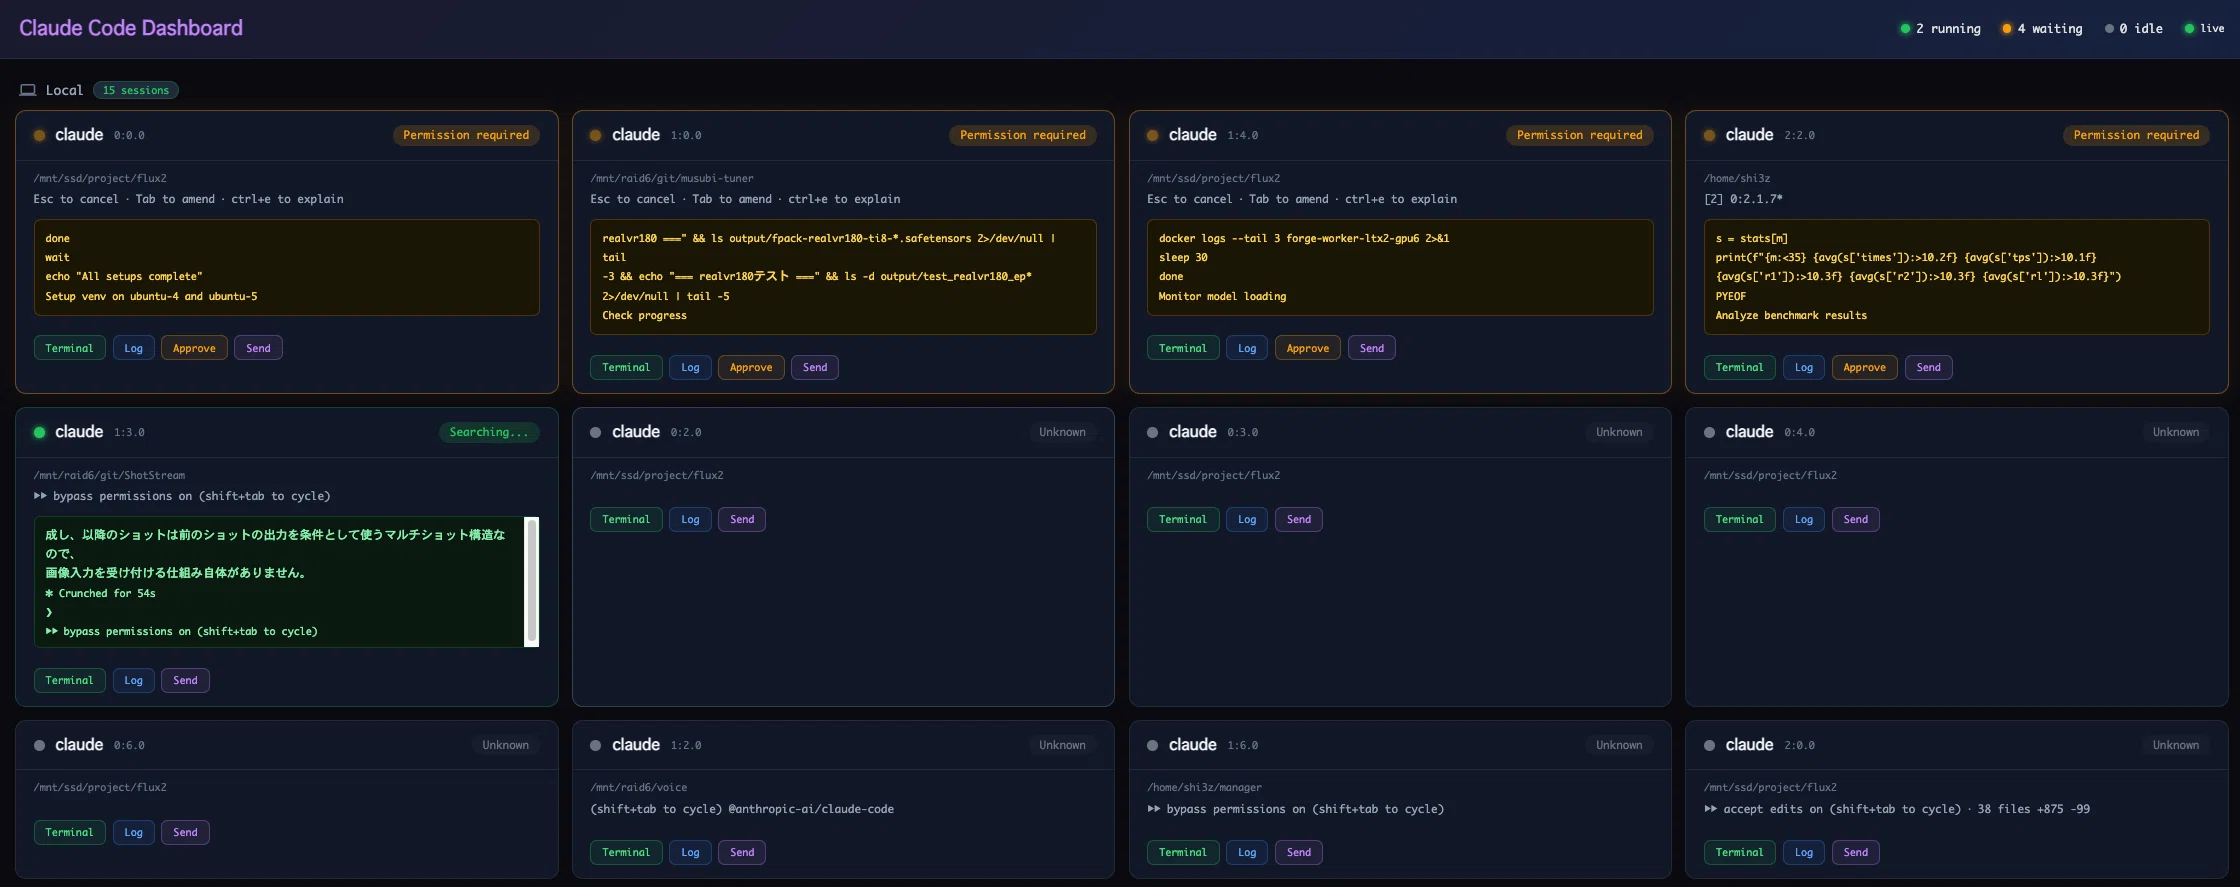This screenshot has height=887, width=2240.
Task: Click gray status dot of session 0:3.0
Action: (1152, 432)
